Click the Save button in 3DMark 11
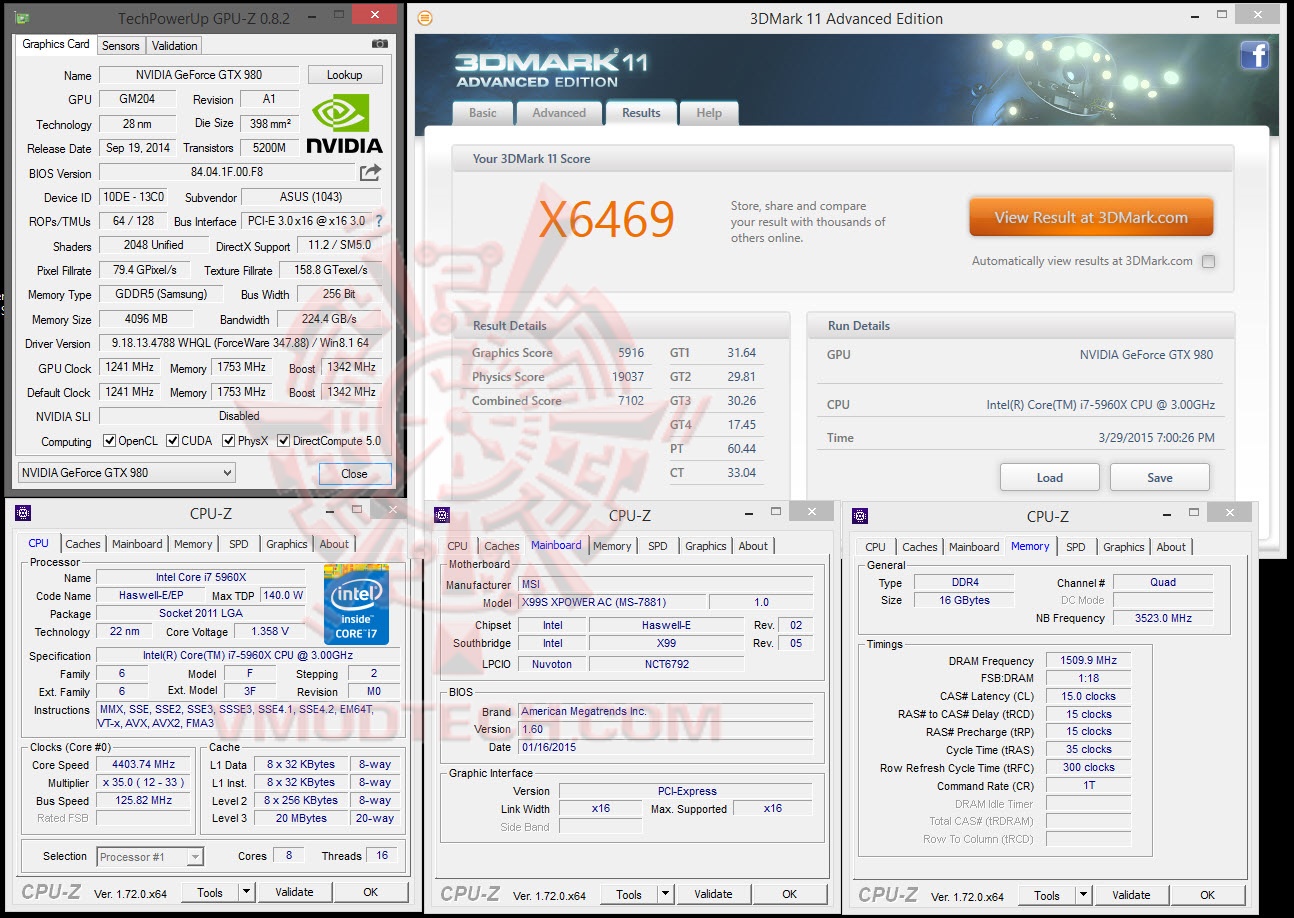Screen dimensions: 1294x918 pos(1160,477)
